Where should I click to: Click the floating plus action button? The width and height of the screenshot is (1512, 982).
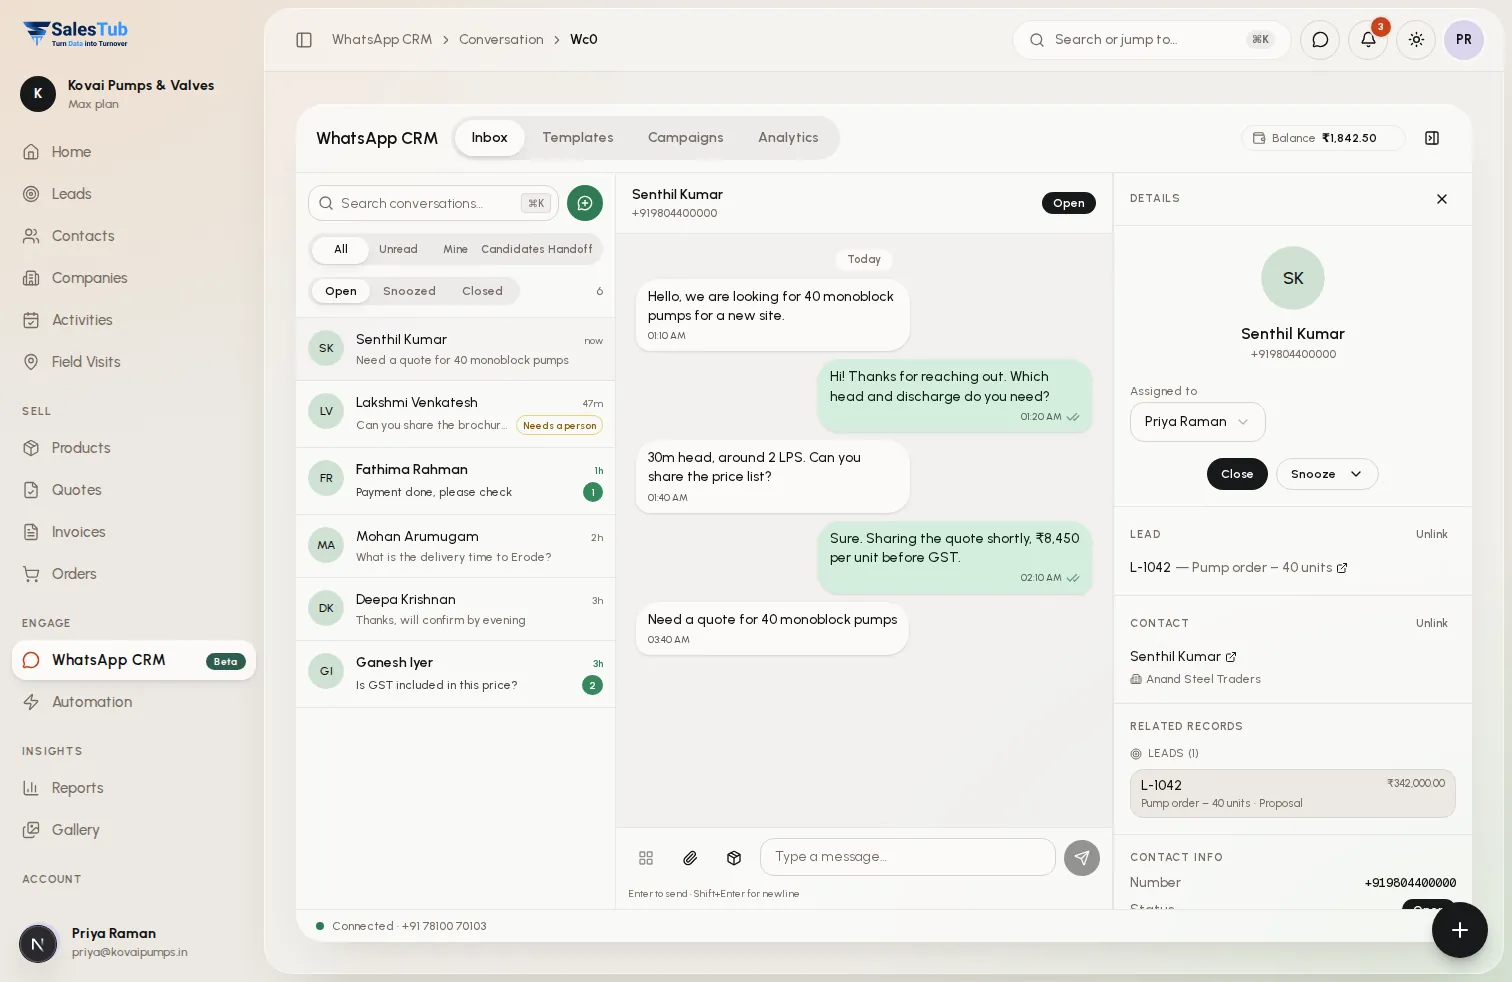point(1460,930)
